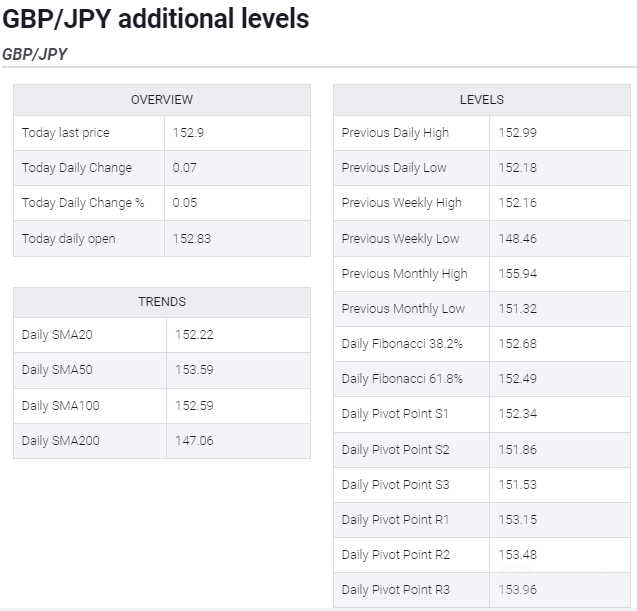
Task: Click the Daily Pivot Point R1 value 153.15
Action: [518, 520]
